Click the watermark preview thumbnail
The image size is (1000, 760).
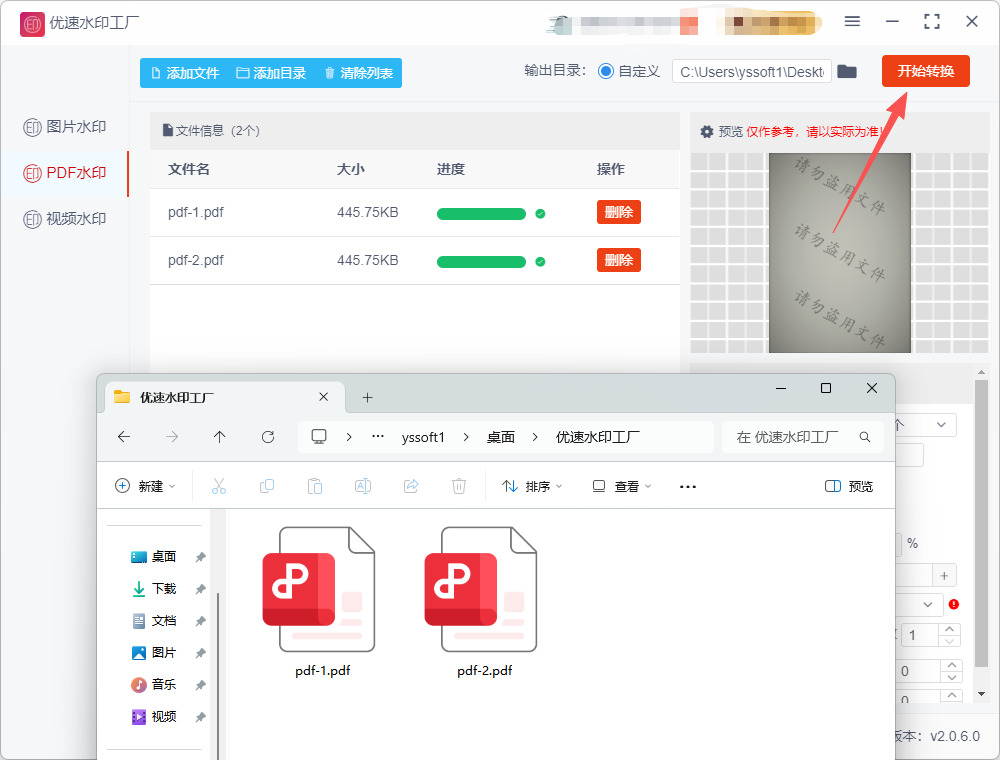pyautogui.click(x=839, y=252)
